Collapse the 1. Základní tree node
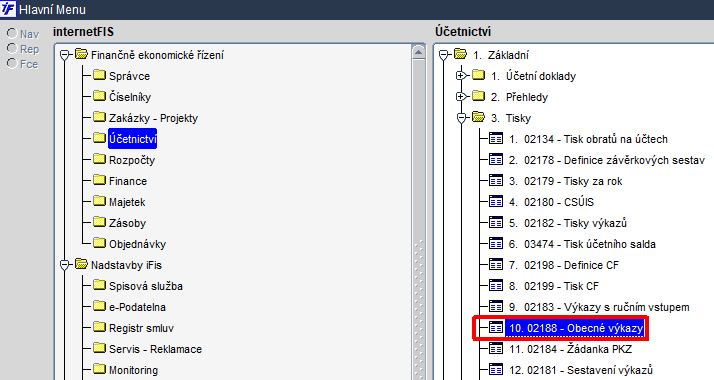Image resolution: width=714 pixels, height=380 pixels. (x=444, y=55)
